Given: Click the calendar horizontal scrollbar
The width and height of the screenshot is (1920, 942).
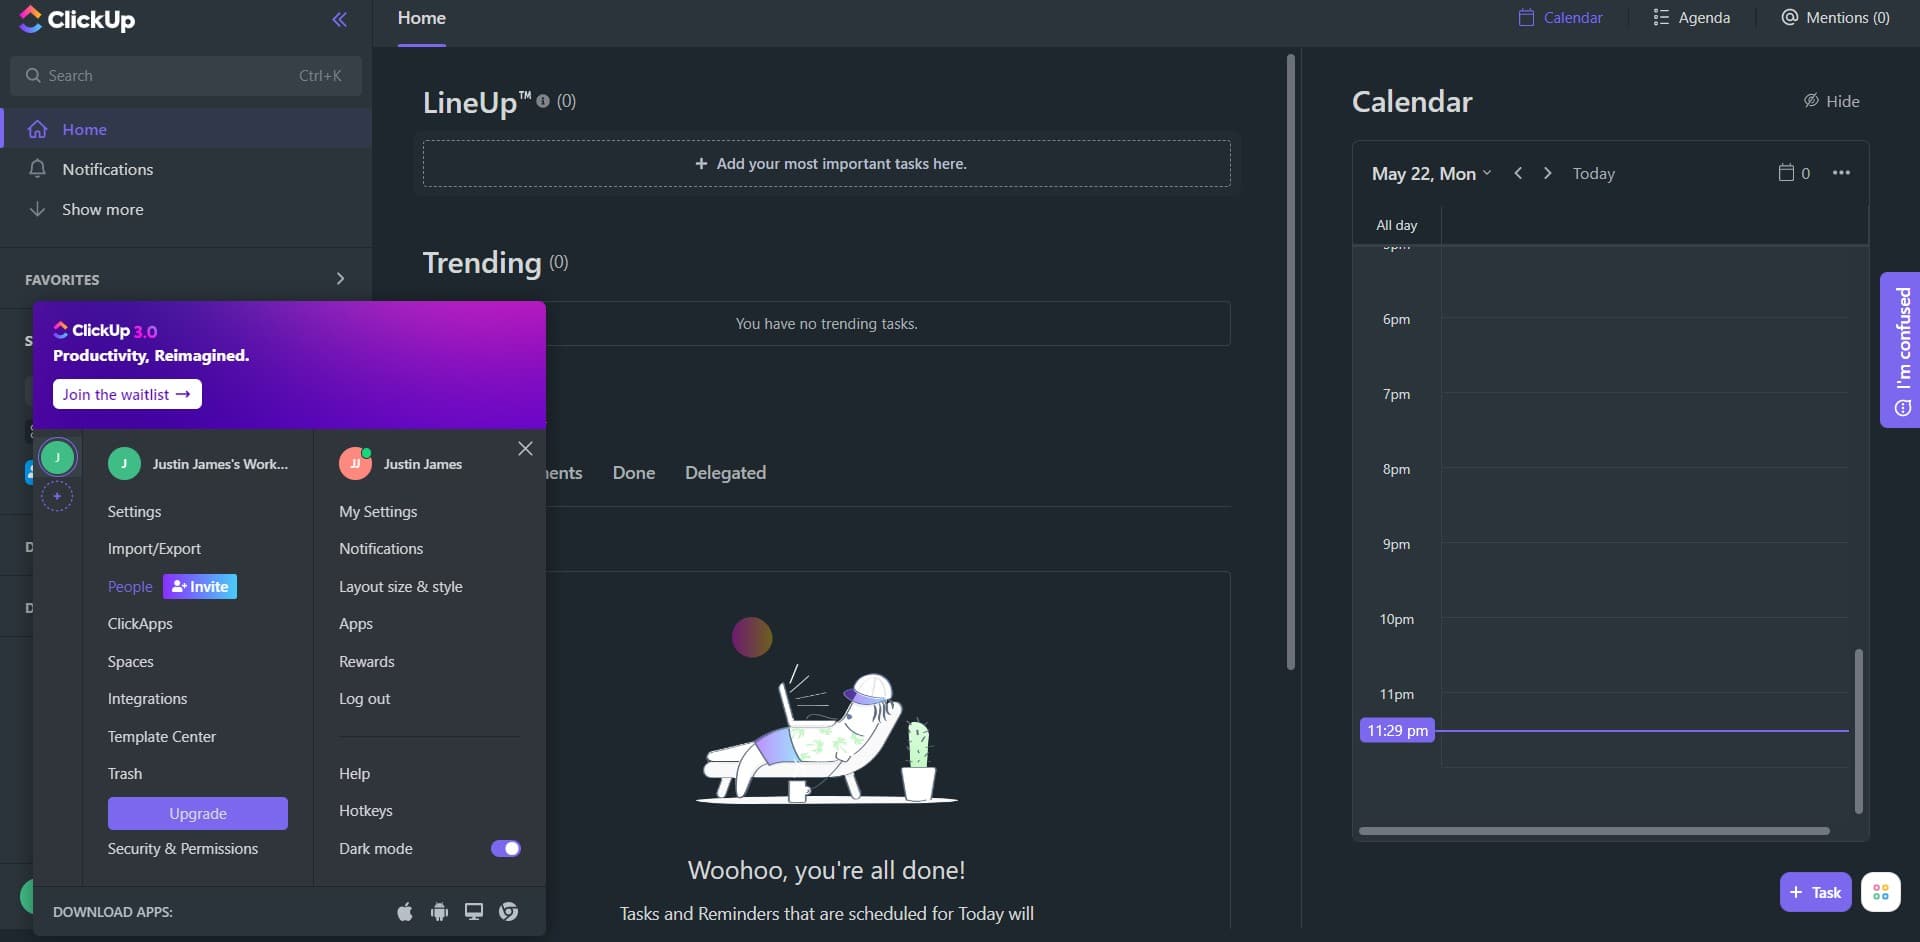Looking at the screenshot, I should coord(1594,831).
